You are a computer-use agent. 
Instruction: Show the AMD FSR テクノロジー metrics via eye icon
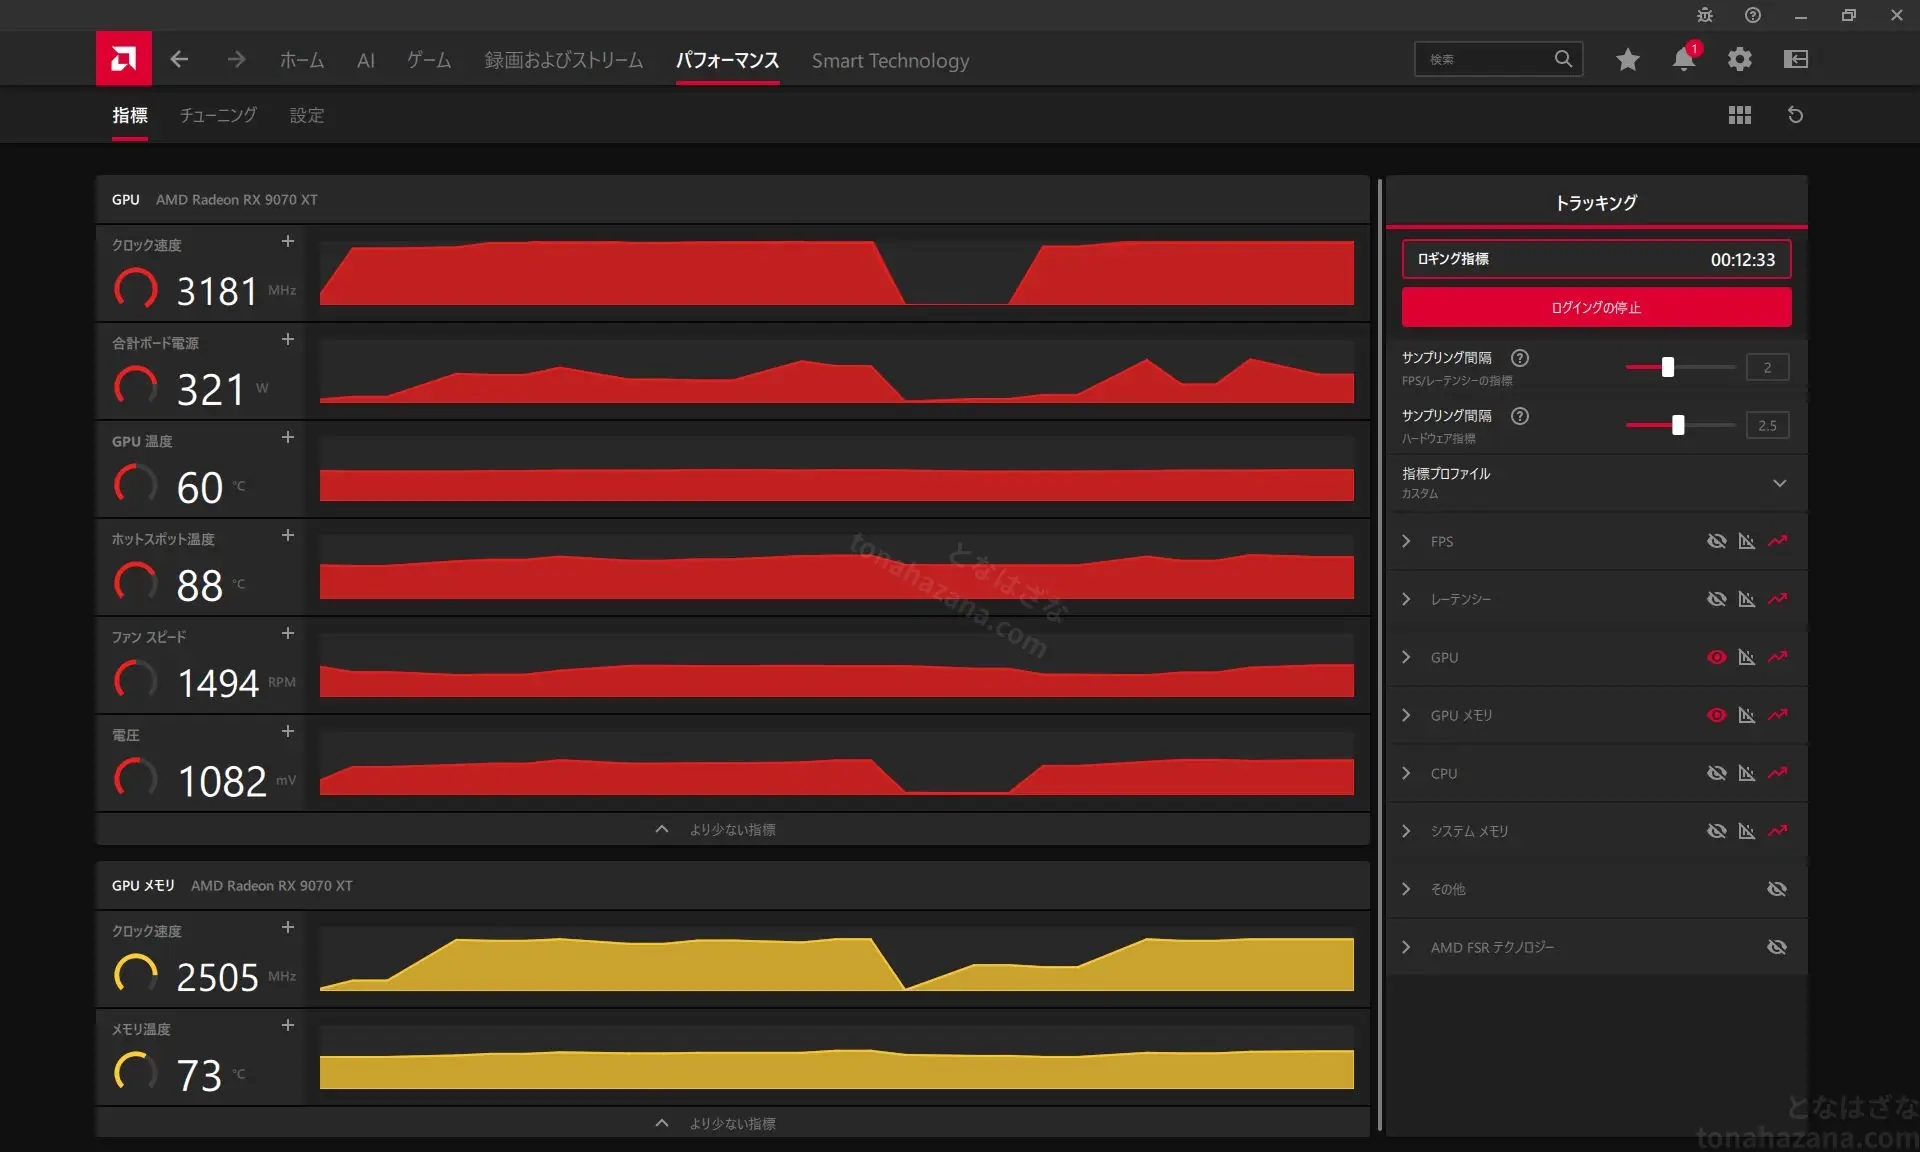tap(1777, 947)
